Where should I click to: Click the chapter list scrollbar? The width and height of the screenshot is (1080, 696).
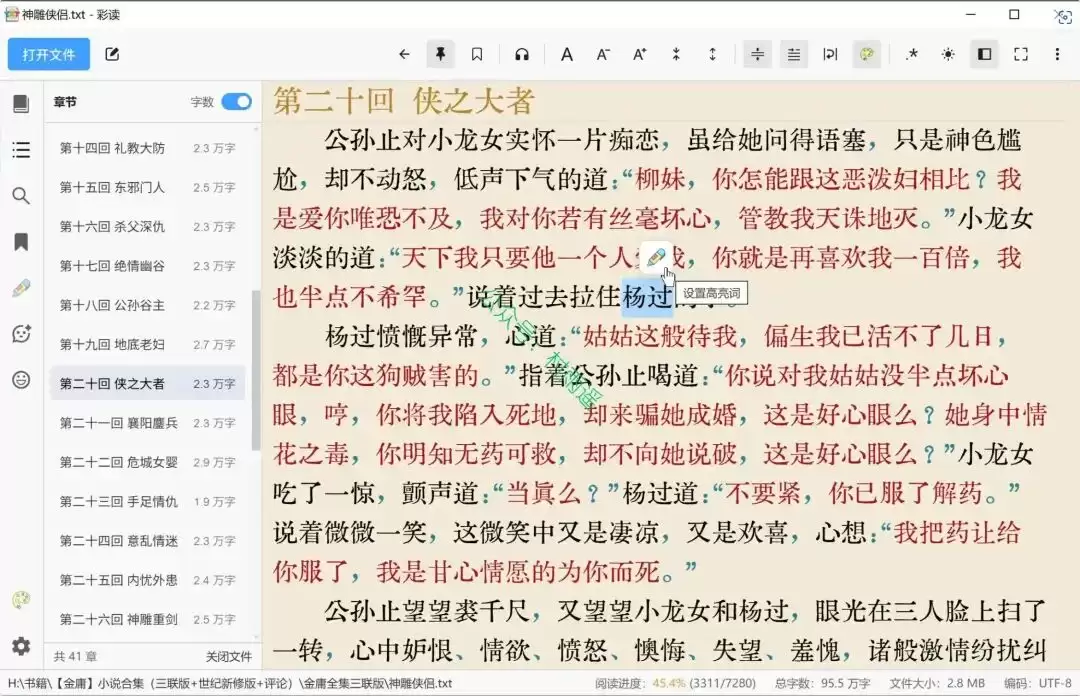pyautogui.click(x=256, y=371)
